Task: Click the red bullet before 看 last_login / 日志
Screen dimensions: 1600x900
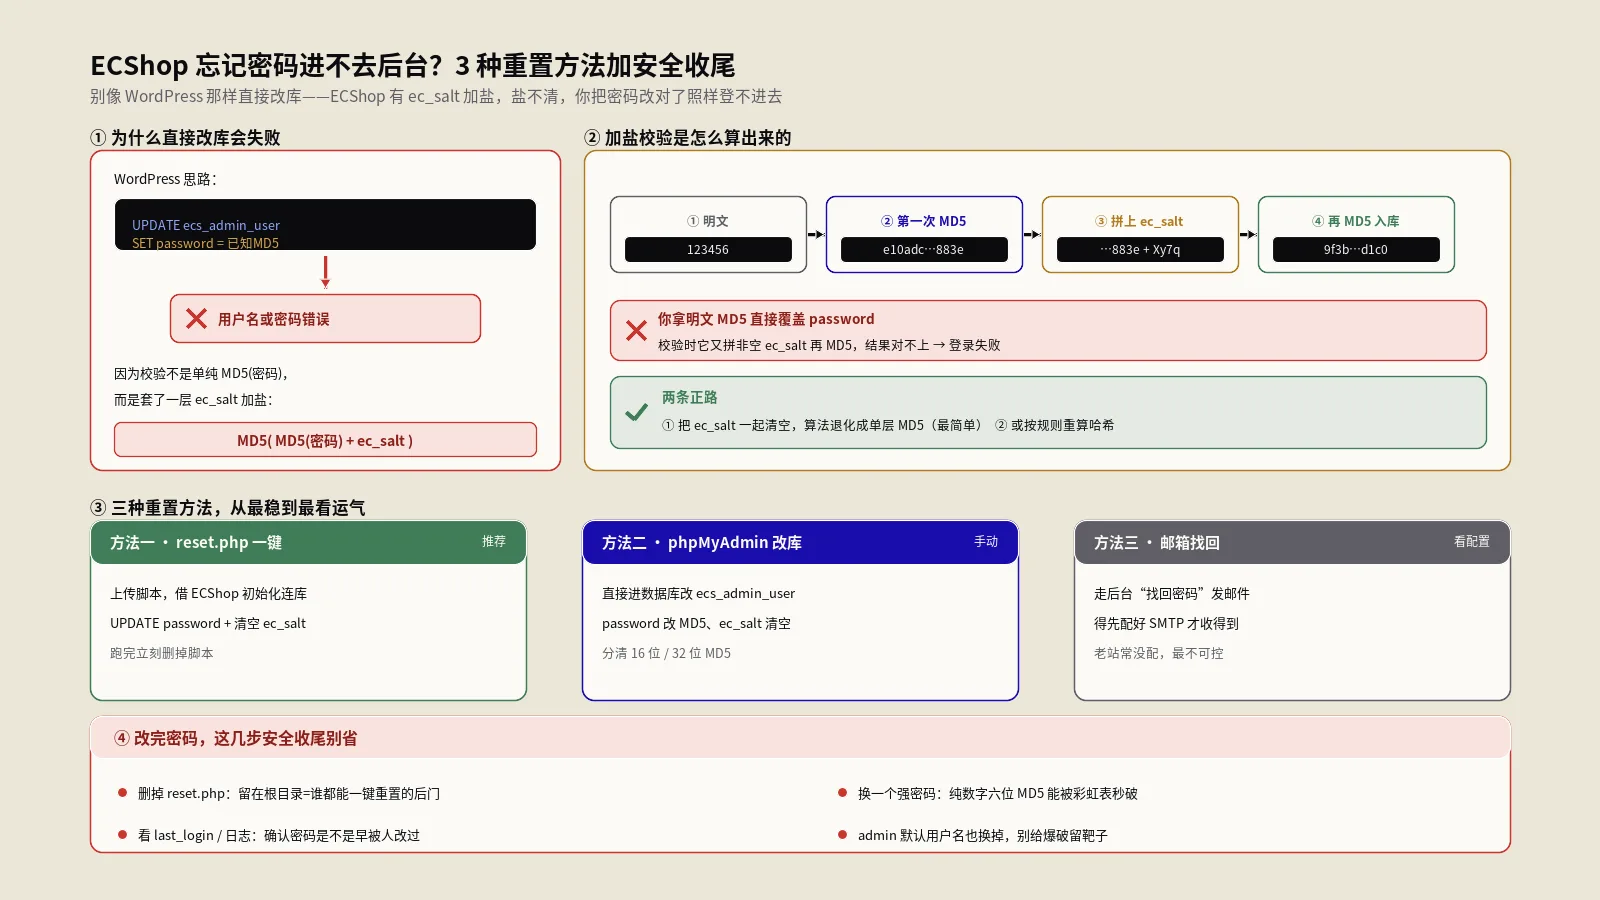Action: pyautogui.click(x=122, y=835)
